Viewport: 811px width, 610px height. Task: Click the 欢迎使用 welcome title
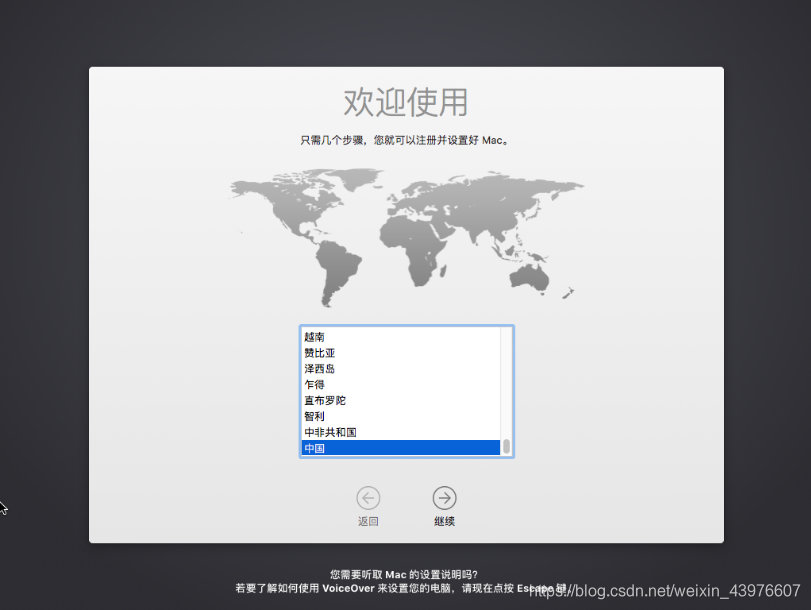405,101
